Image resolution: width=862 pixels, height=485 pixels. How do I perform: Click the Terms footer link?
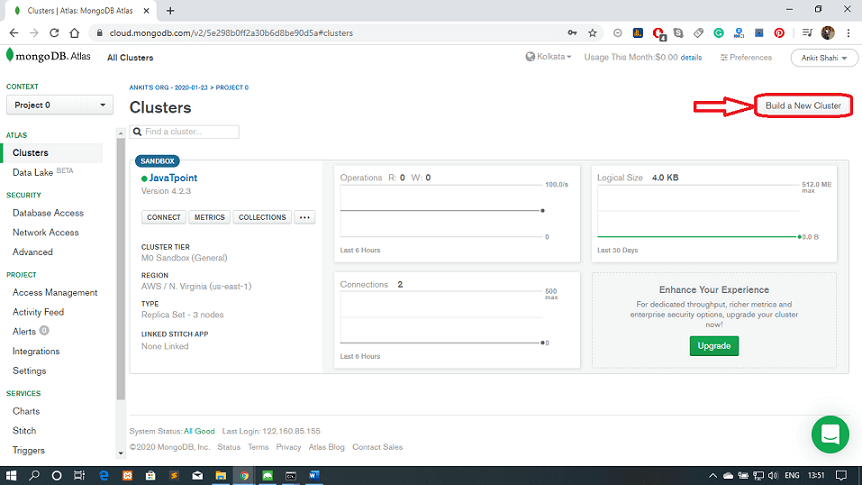click(258, 447)
